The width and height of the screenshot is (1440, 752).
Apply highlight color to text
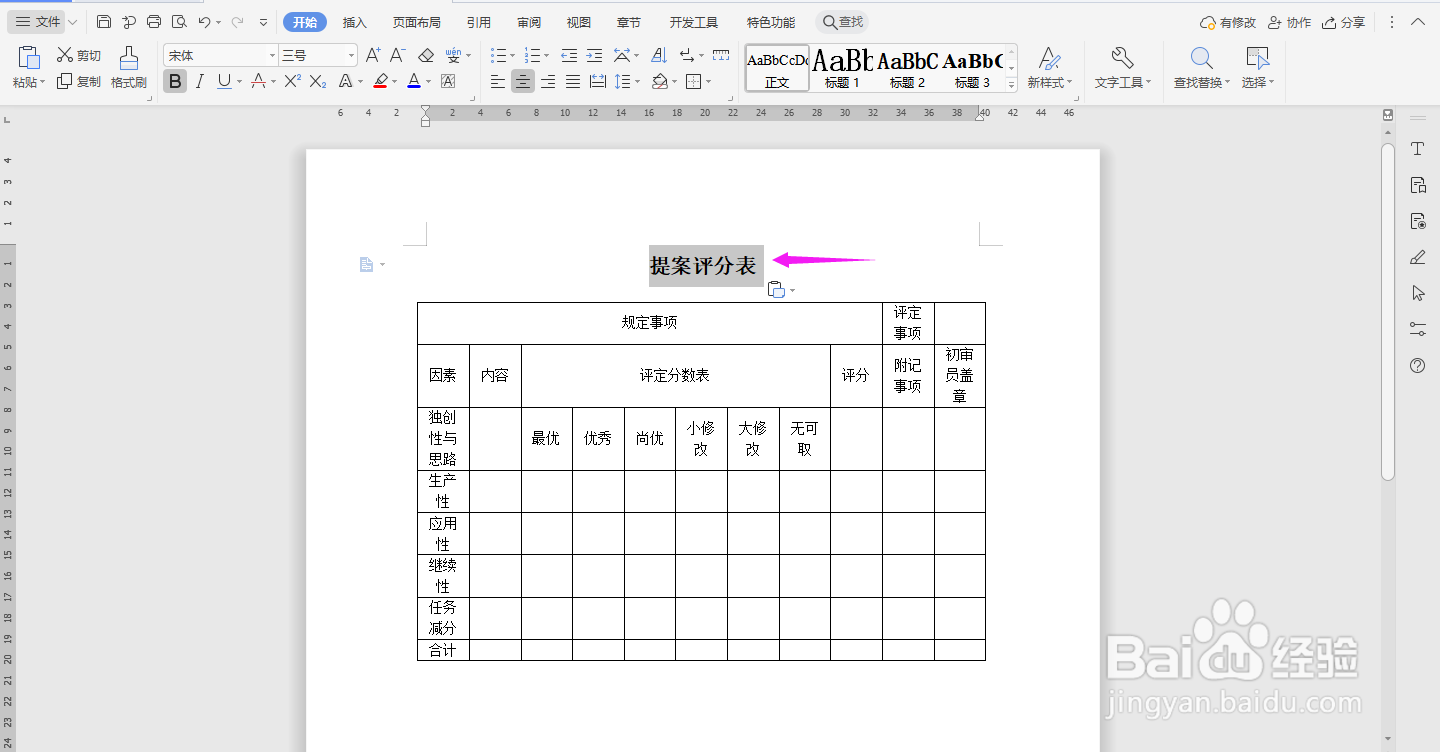(381, 81)
